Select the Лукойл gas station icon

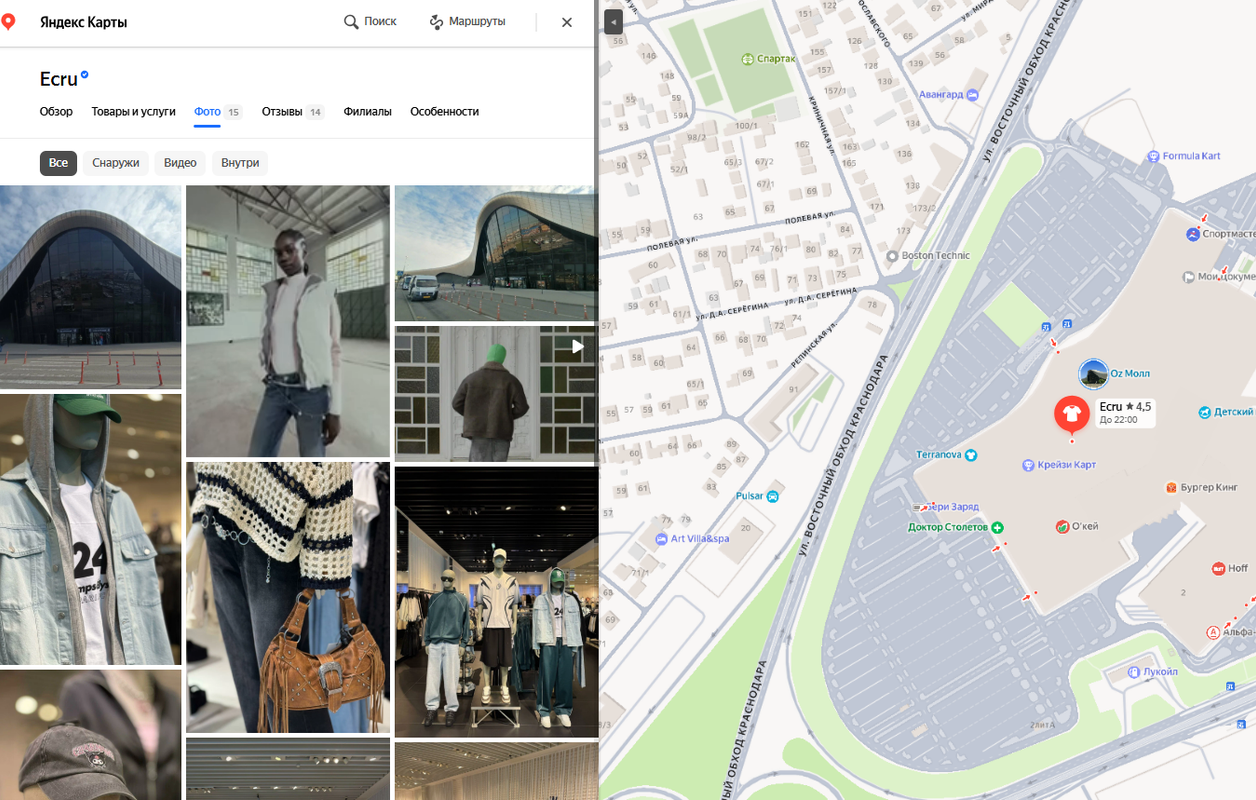click(1134, 672)
